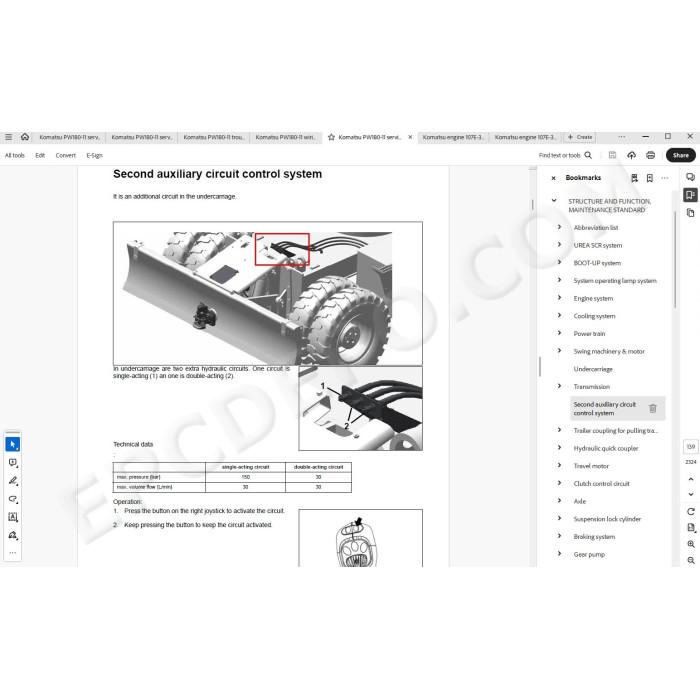This screenshot has height=700, width=700.
Task: Expand the Power train bookmark
Action: pos(559,333)
